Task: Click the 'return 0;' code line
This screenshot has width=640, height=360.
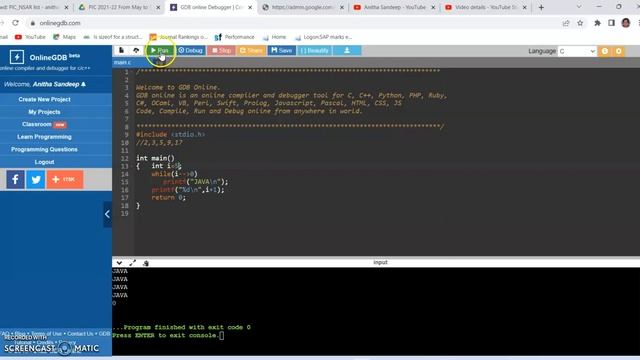Action: [x=168, y=198]
